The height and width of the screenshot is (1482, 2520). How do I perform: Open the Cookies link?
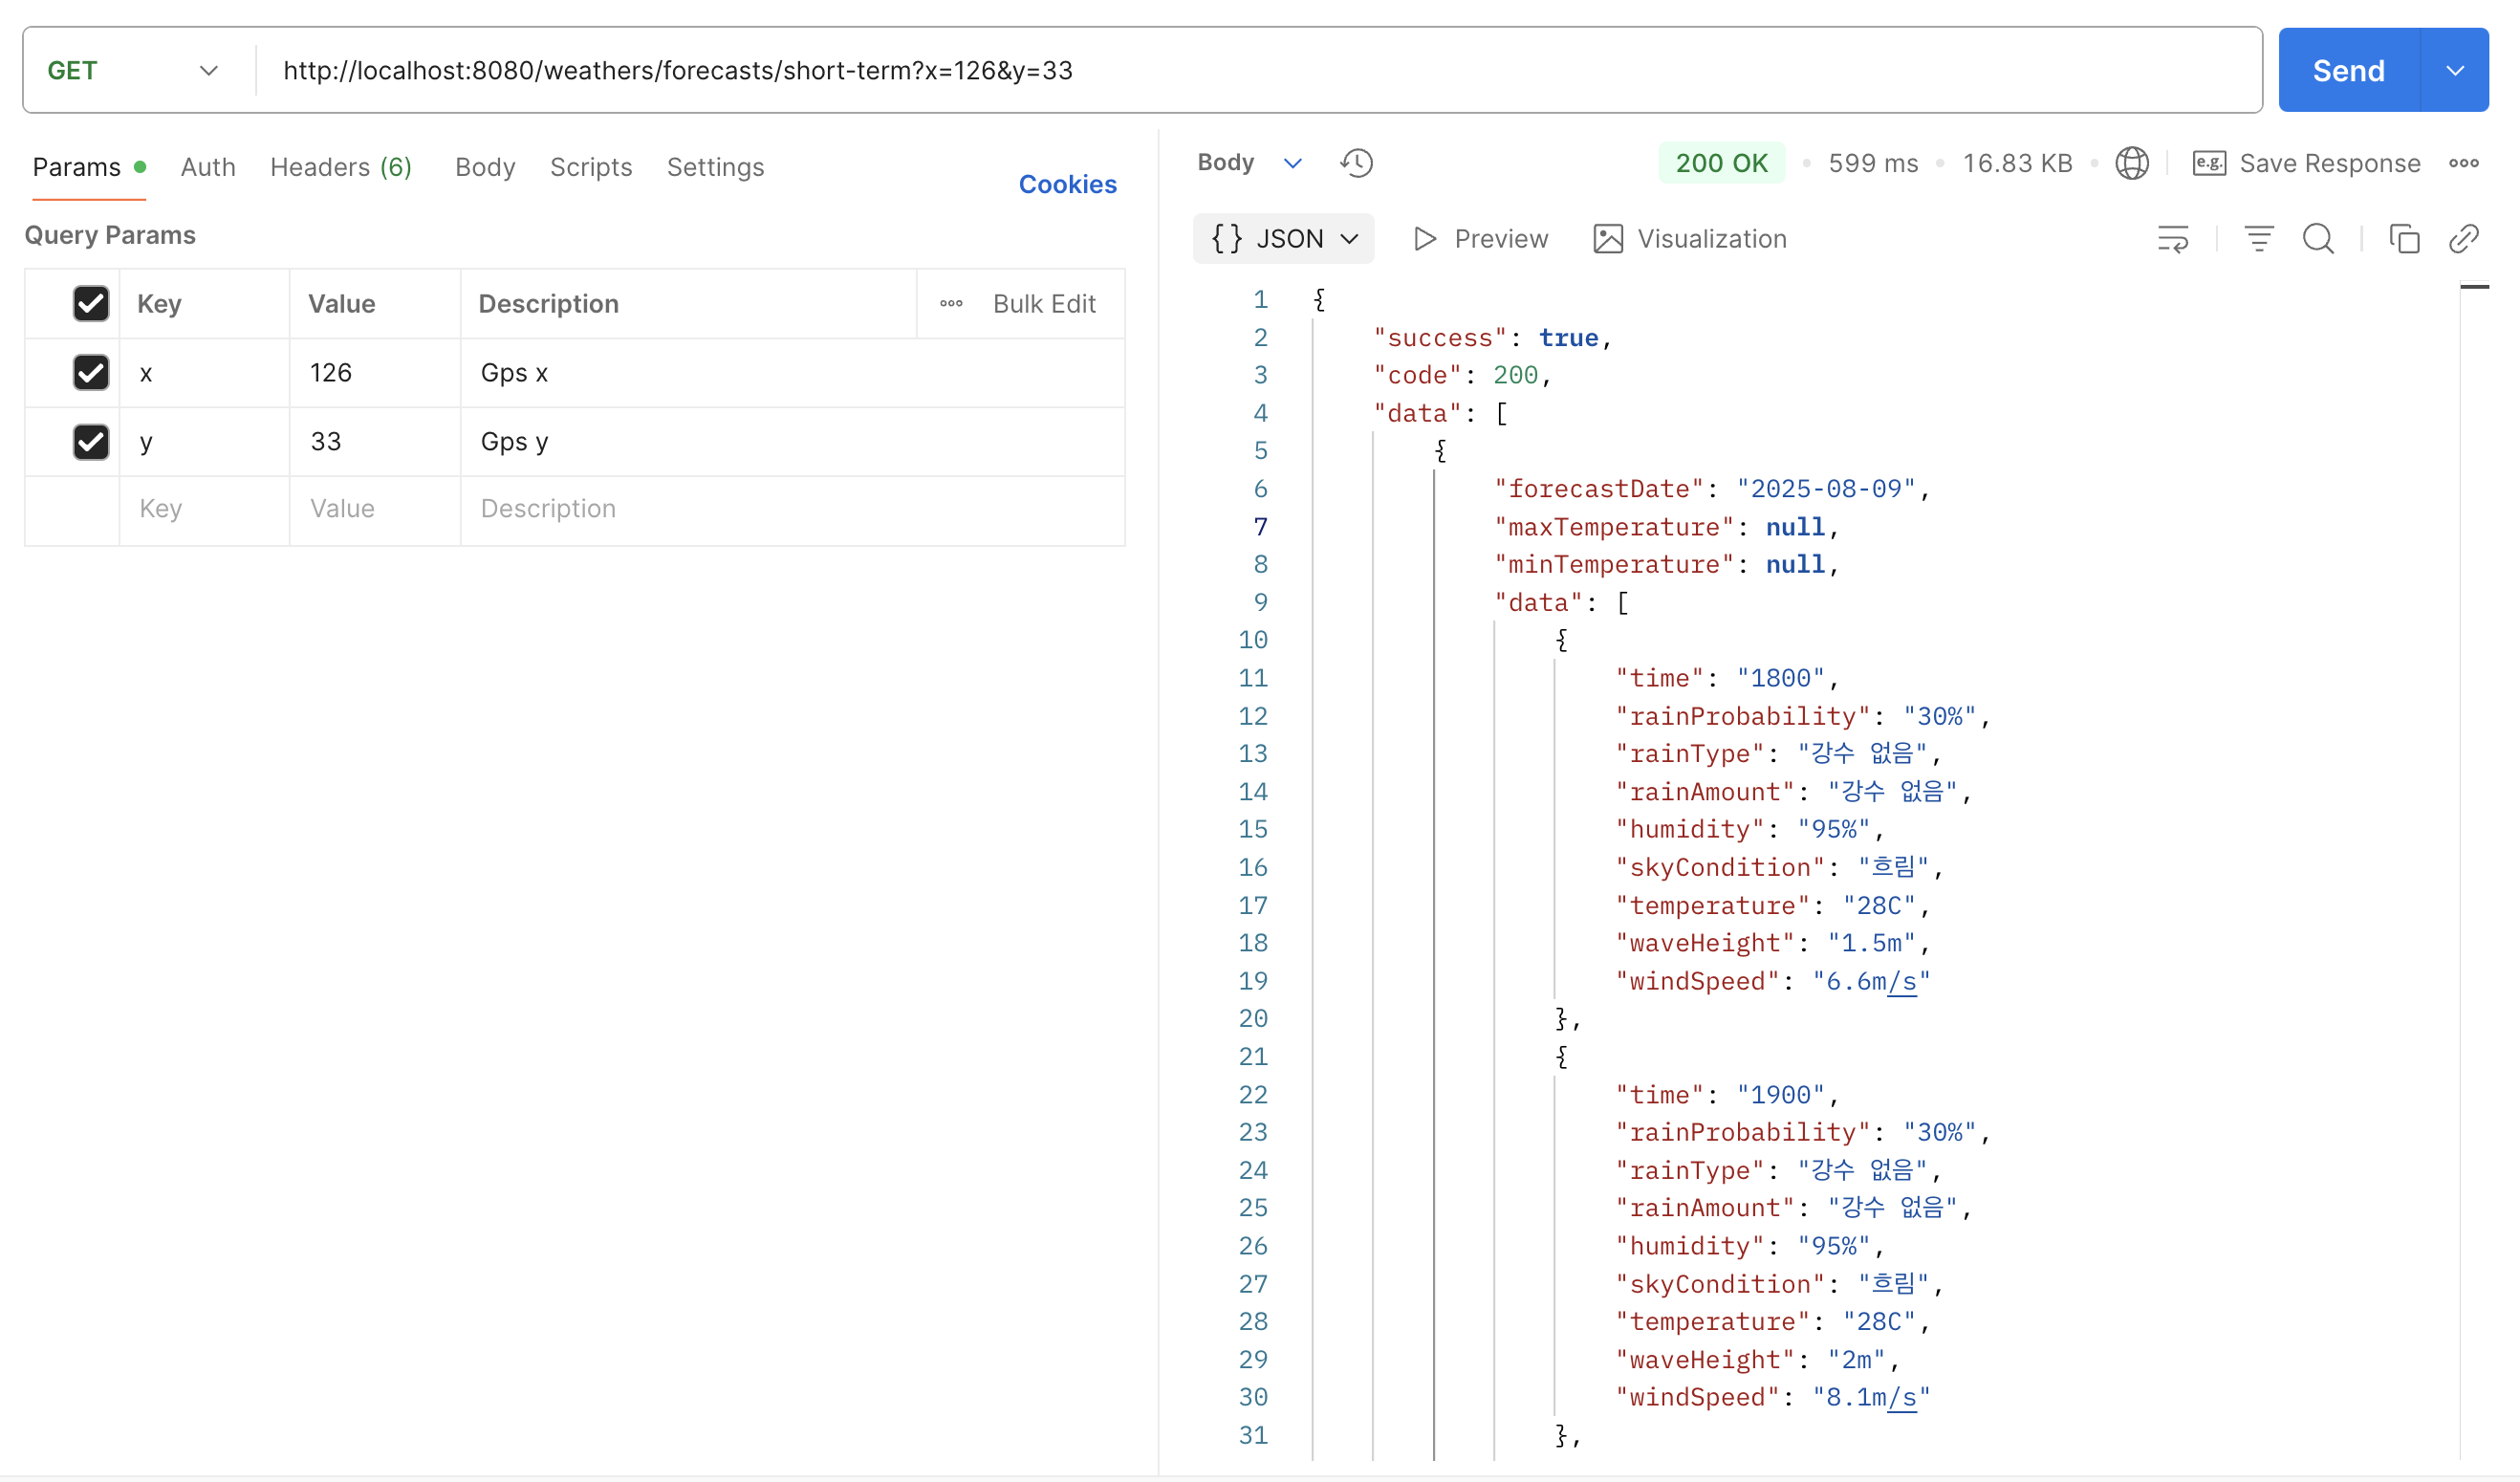click(x=1067, y=185)
